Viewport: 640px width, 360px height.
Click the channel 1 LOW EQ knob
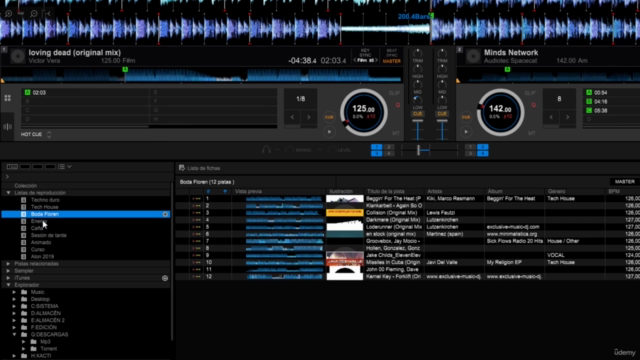(418, 100)
